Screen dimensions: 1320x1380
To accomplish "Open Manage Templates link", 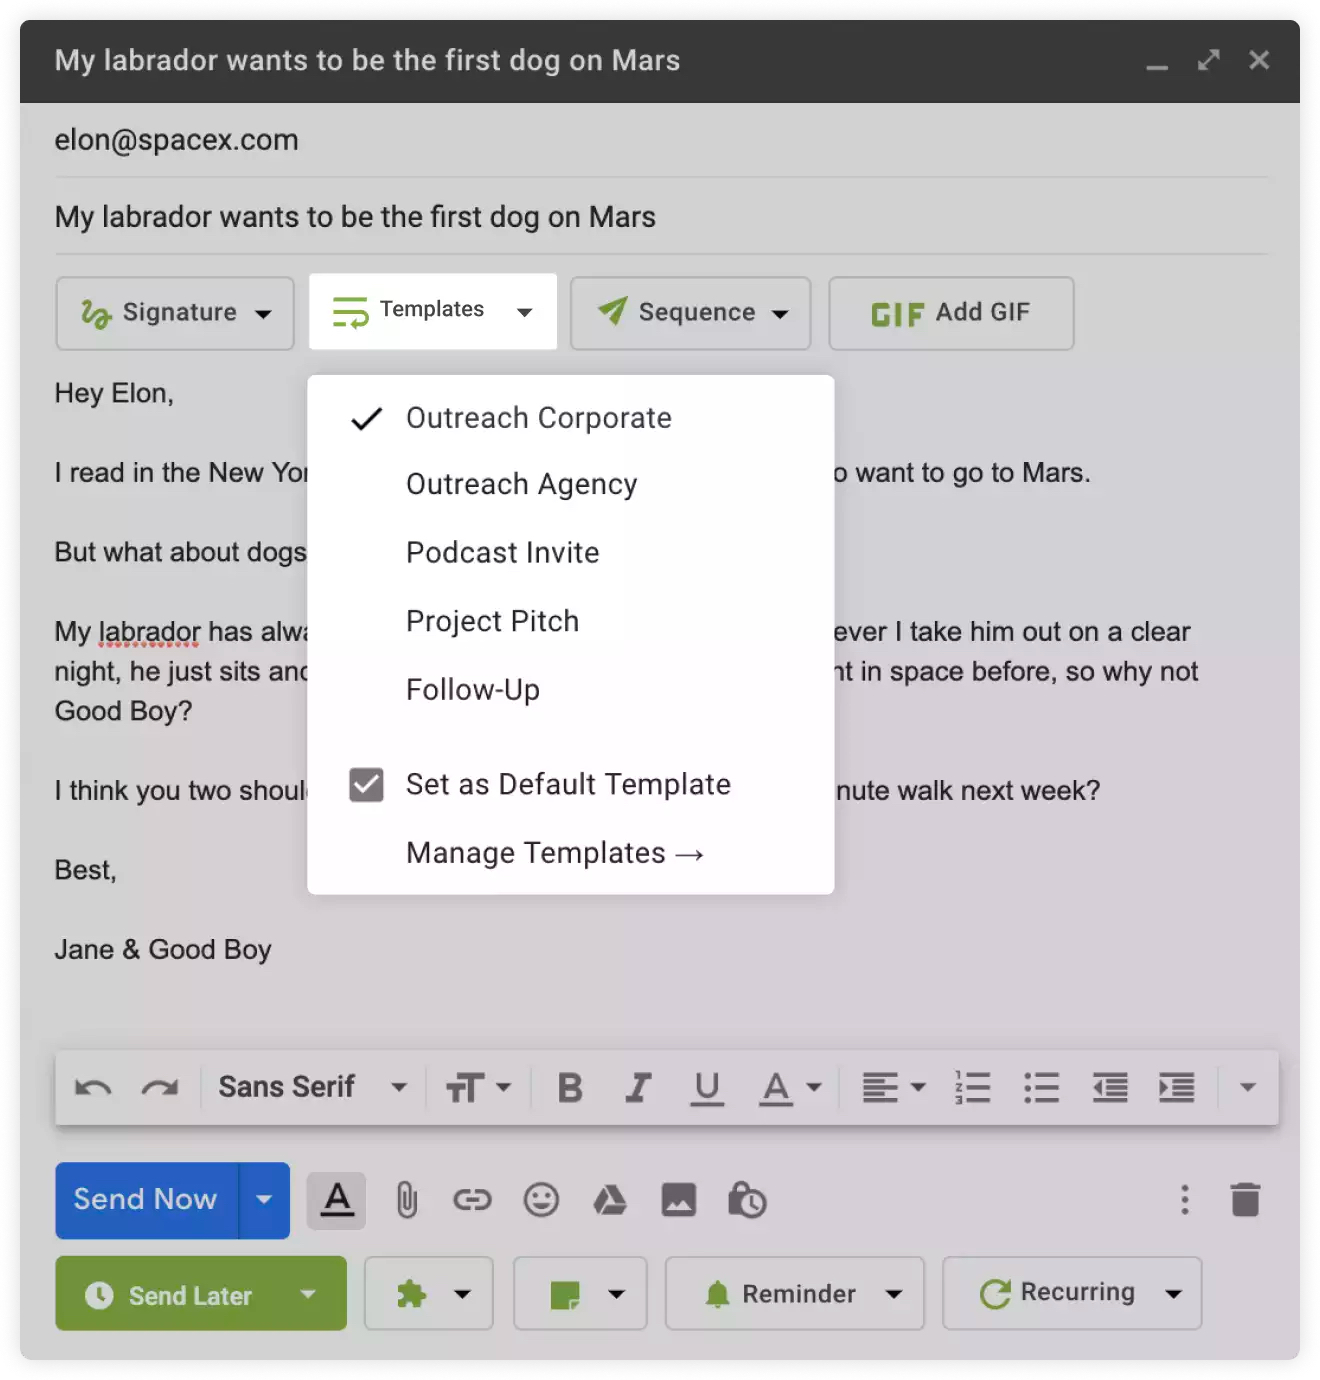I will 554,853.
